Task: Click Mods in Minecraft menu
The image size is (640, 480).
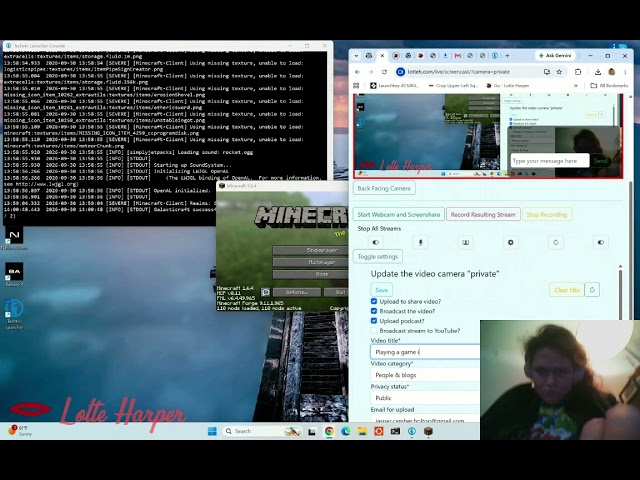Action: [x=310, y=274]
